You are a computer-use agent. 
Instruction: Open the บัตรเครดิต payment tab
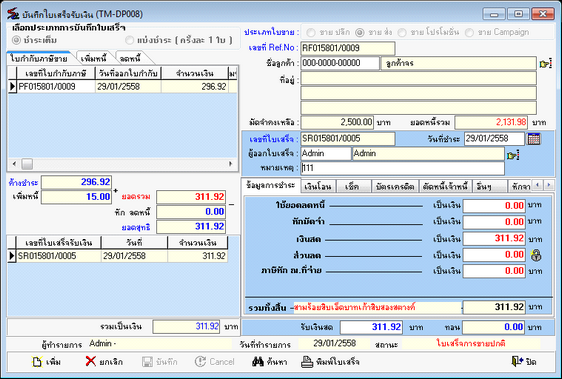(x=395, y=187)
